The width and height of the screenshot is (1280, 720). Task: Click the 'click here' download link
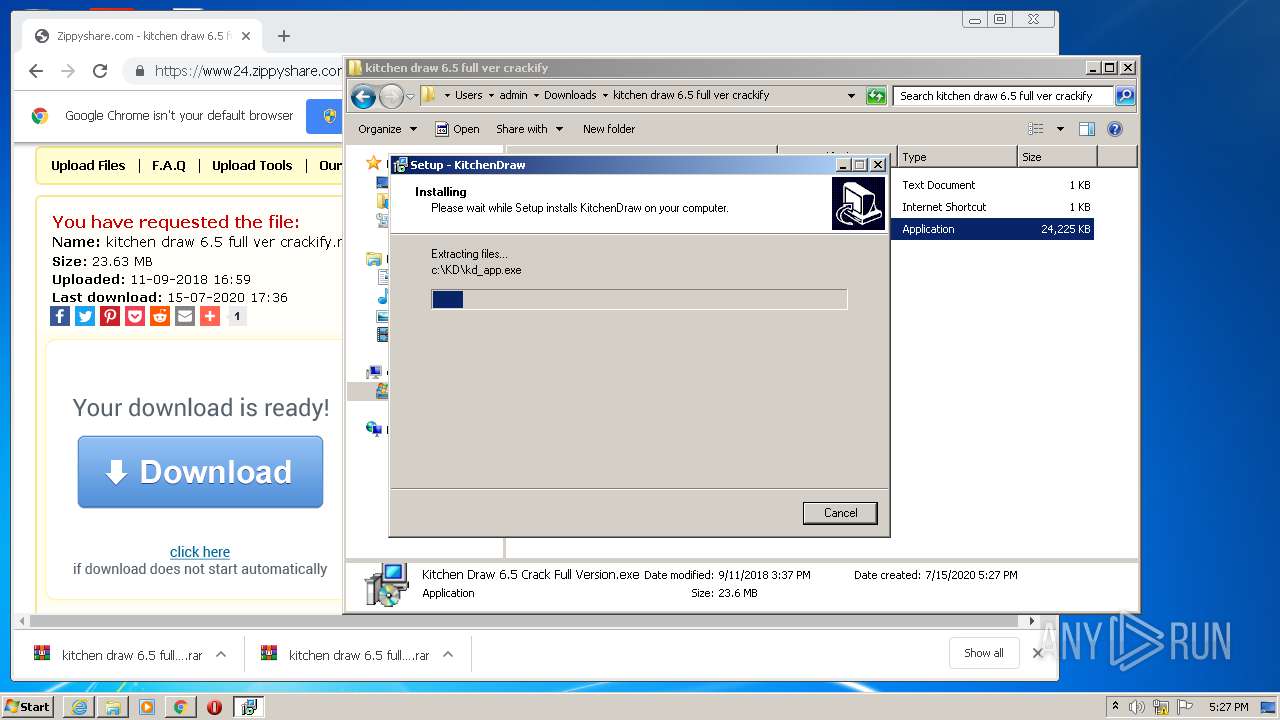[x=200, y=552]
